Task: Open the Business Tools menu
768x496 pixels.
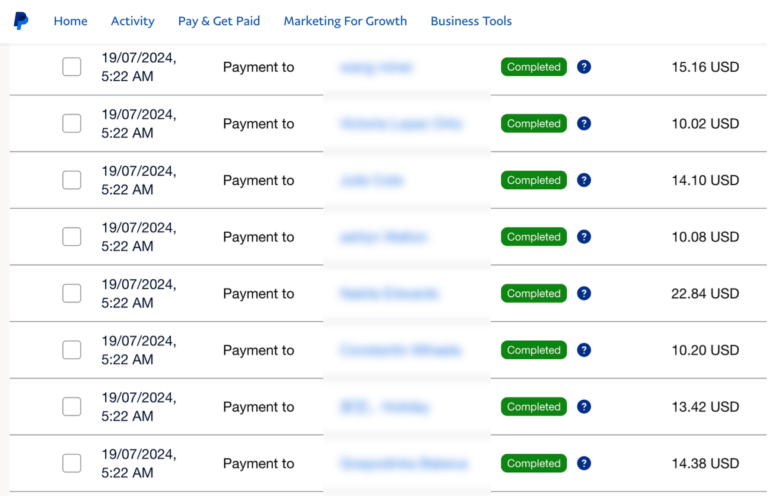Action: click(x=471, y=21)
